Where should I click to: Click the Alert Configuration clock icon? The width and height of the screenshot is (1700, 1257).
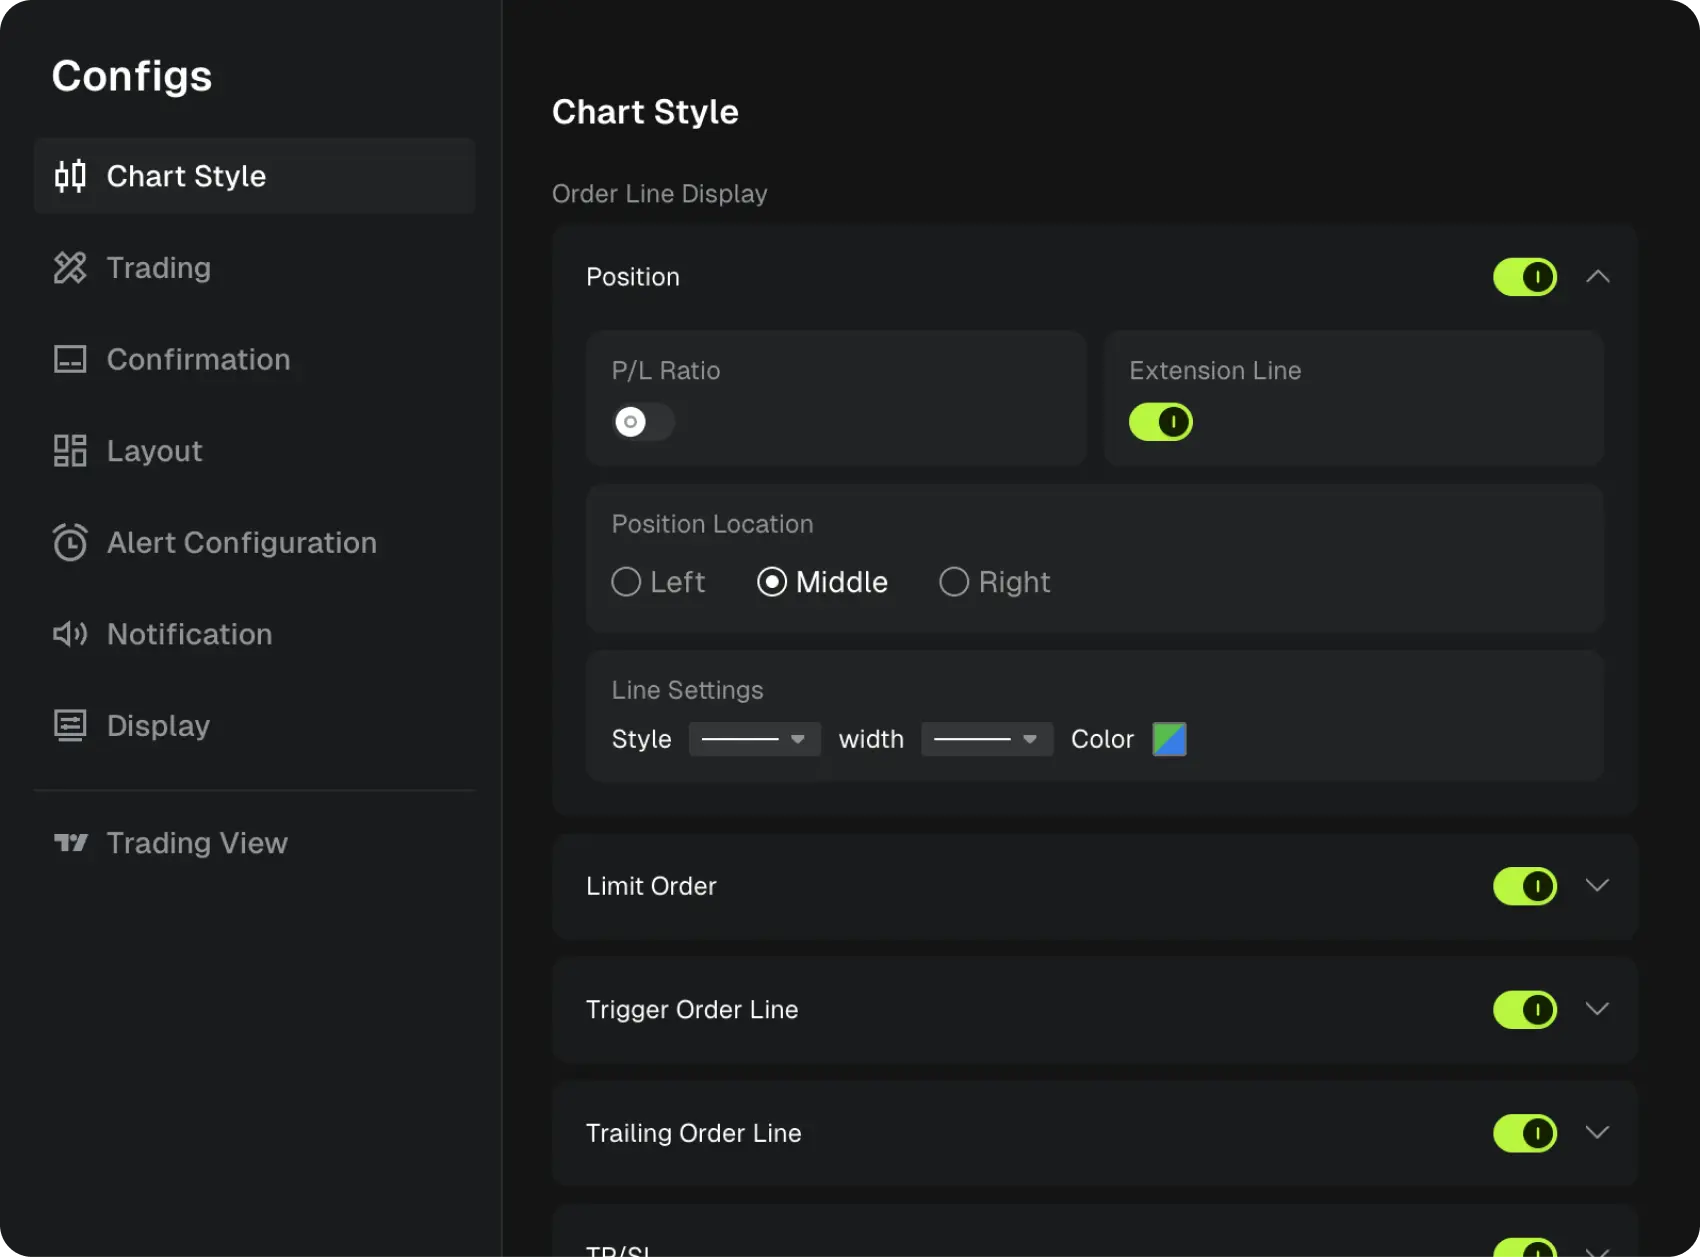[70, 542]
